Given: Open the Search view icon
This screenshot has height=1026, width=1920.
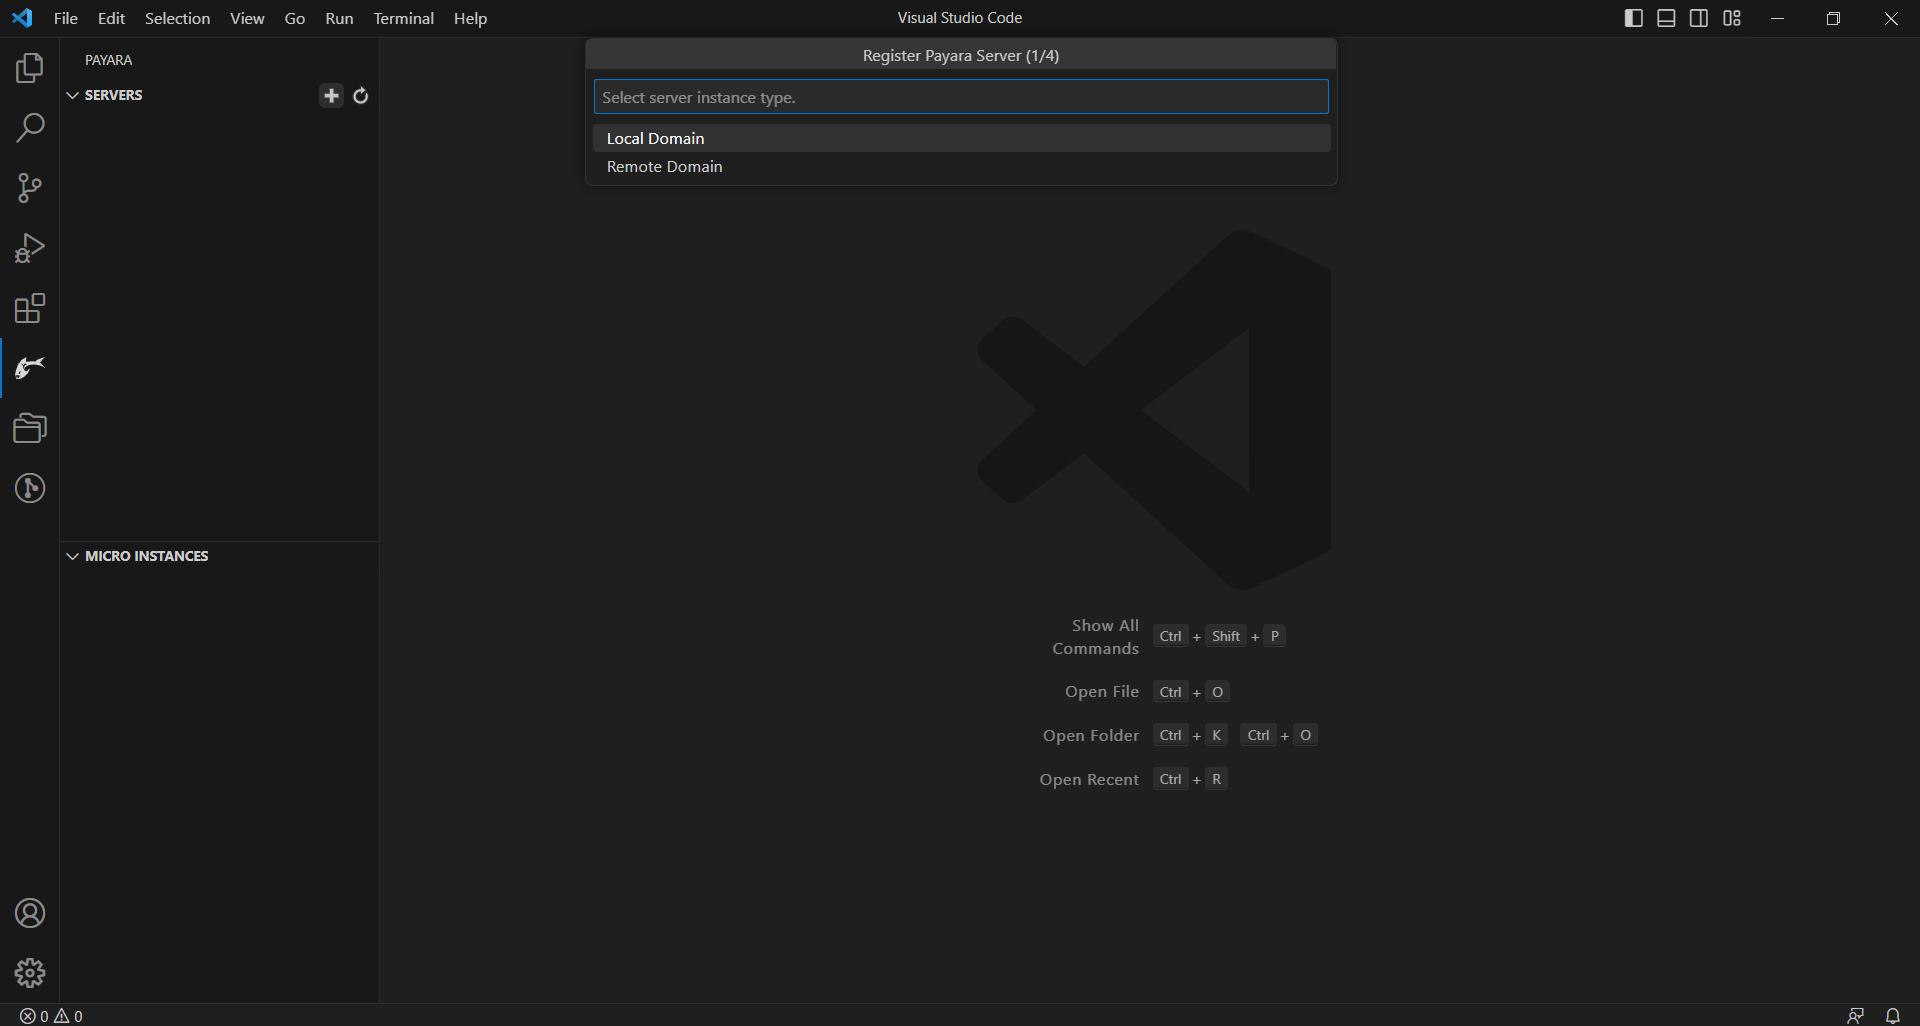Looking at the screenshot, I should (x=30, y=128).
